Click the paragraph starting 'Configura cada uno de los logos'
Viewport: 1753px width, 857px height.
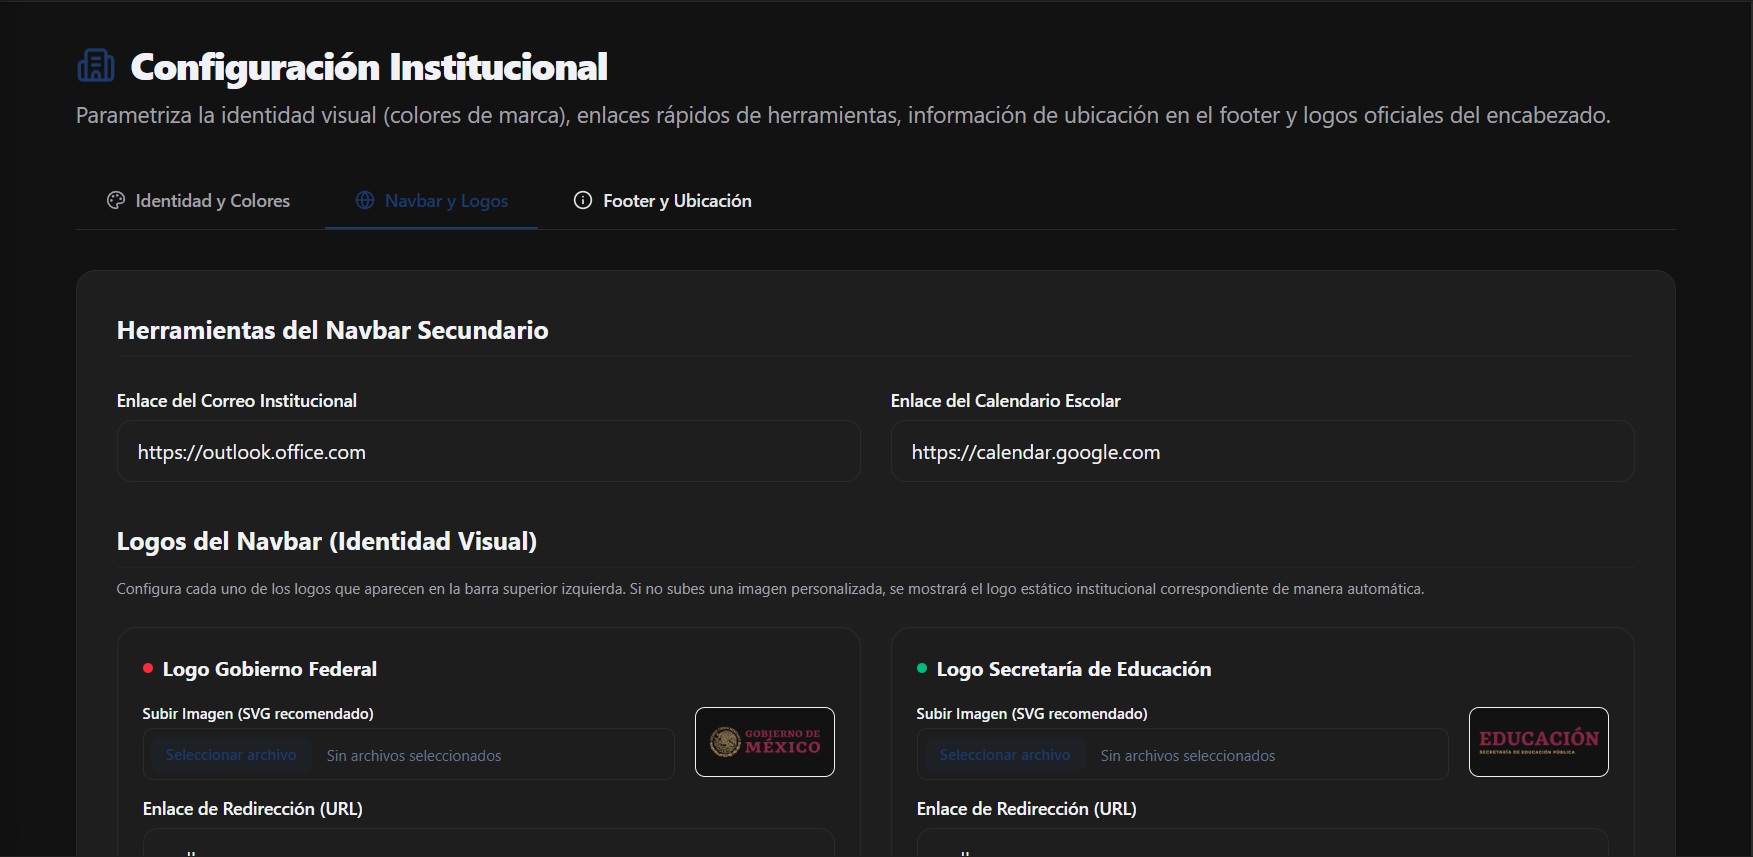pos(770,589)
